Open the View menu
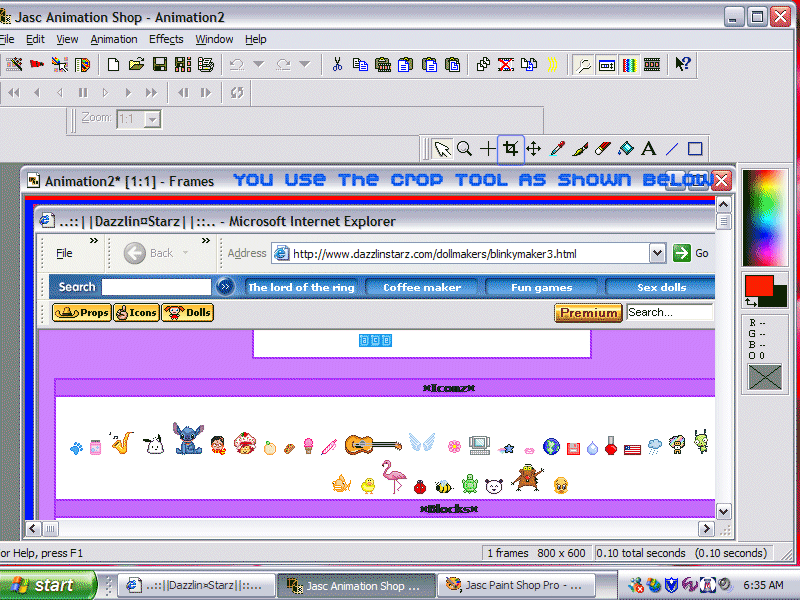The width and height of the screenshot is (800, 600). tap(67, 39)
